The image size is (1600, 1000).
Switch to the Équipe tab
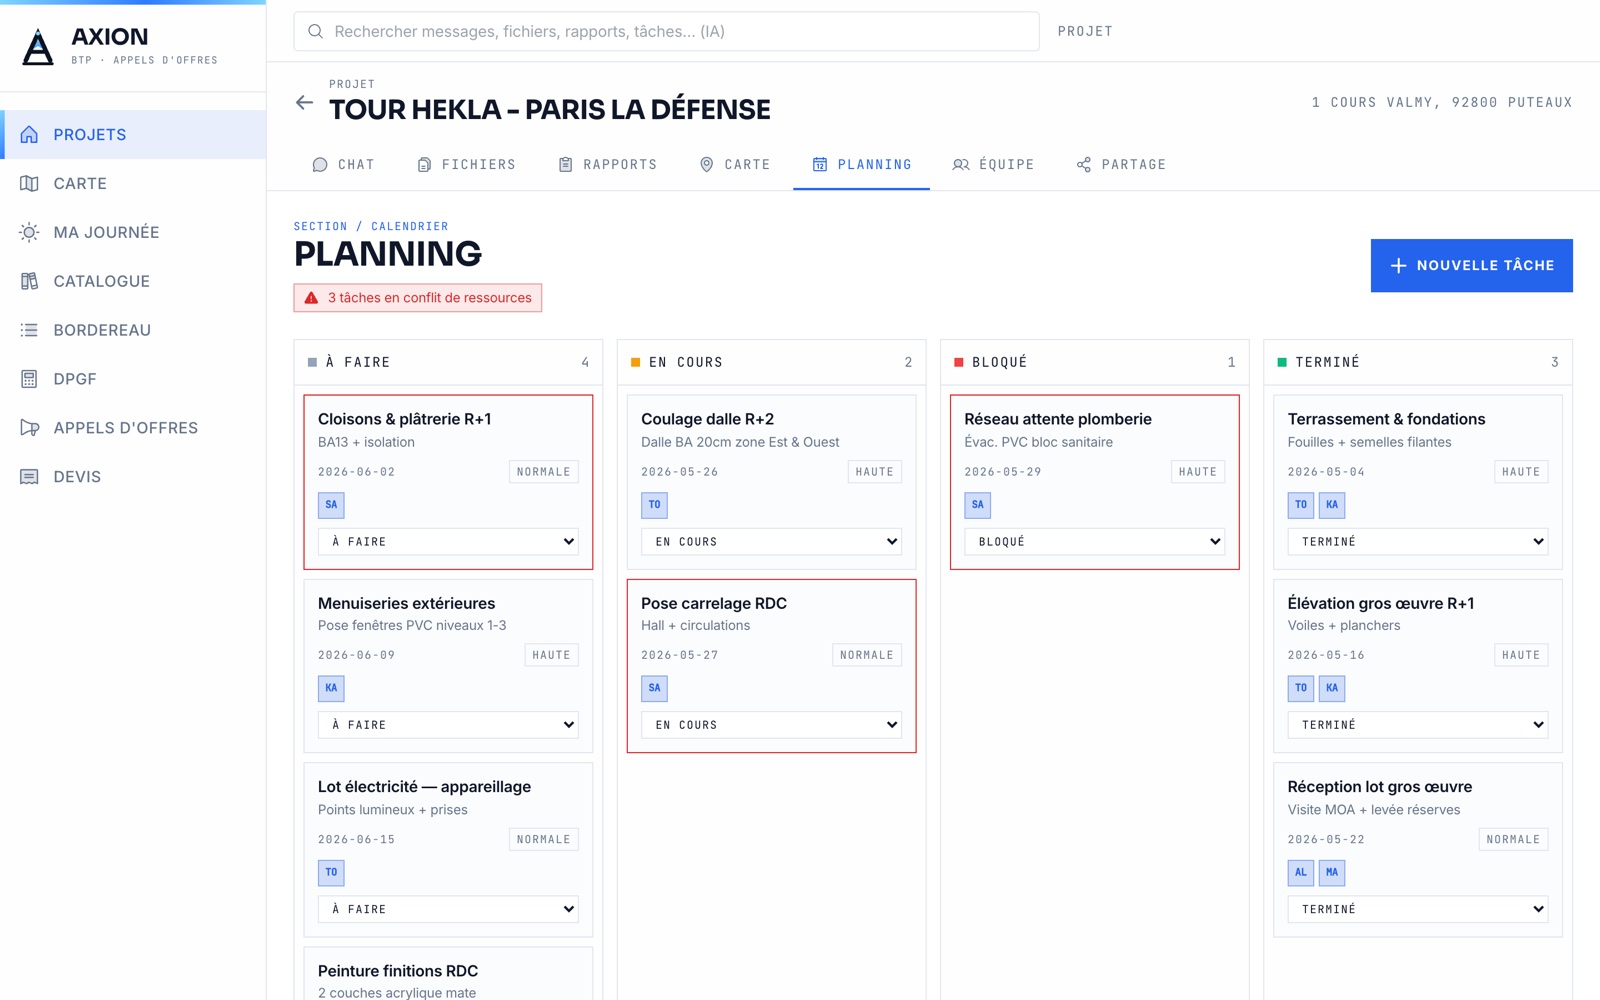(993, 165)
